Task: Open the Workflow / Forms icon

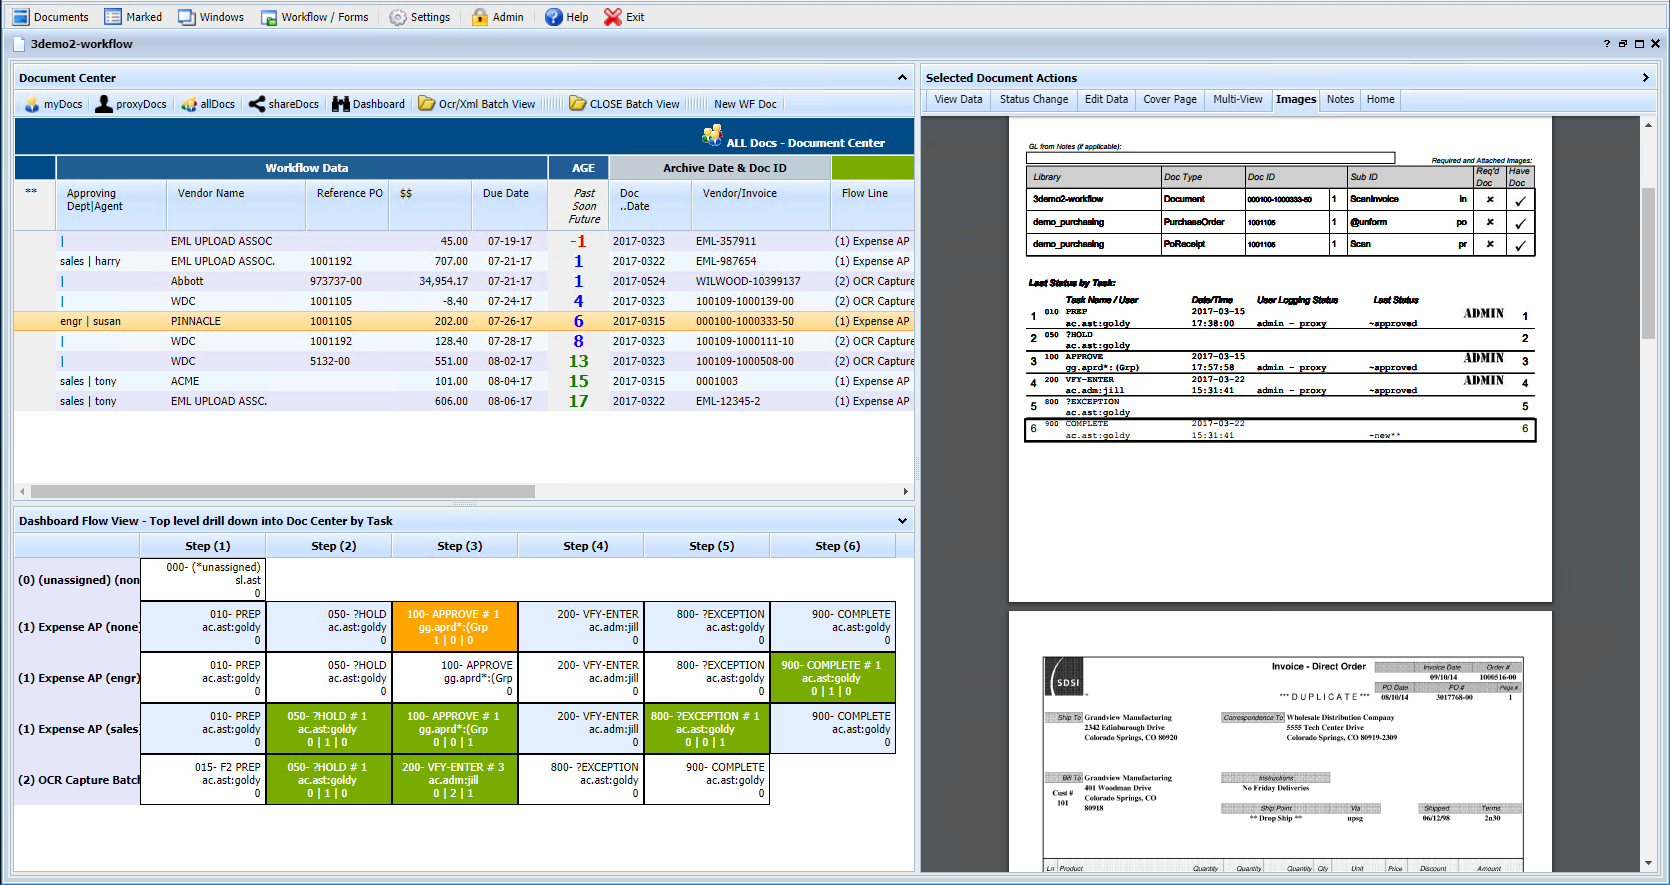Action: point(269,17)
